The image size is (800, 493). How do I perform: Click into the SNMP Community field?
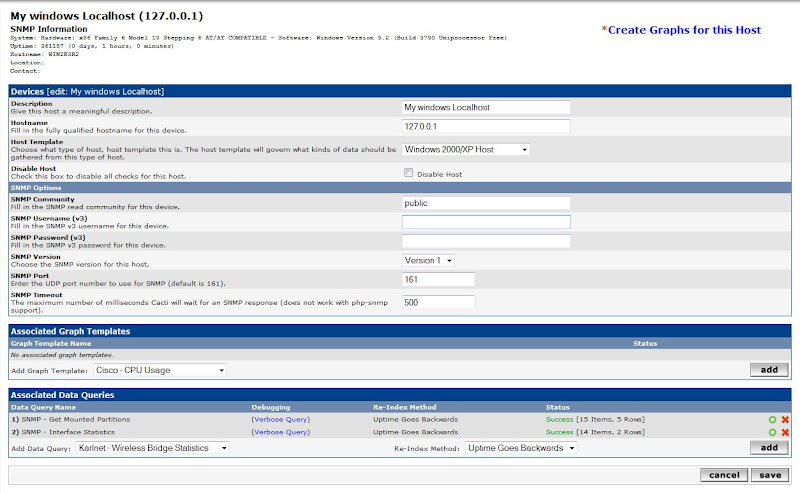tap(486, 203)
